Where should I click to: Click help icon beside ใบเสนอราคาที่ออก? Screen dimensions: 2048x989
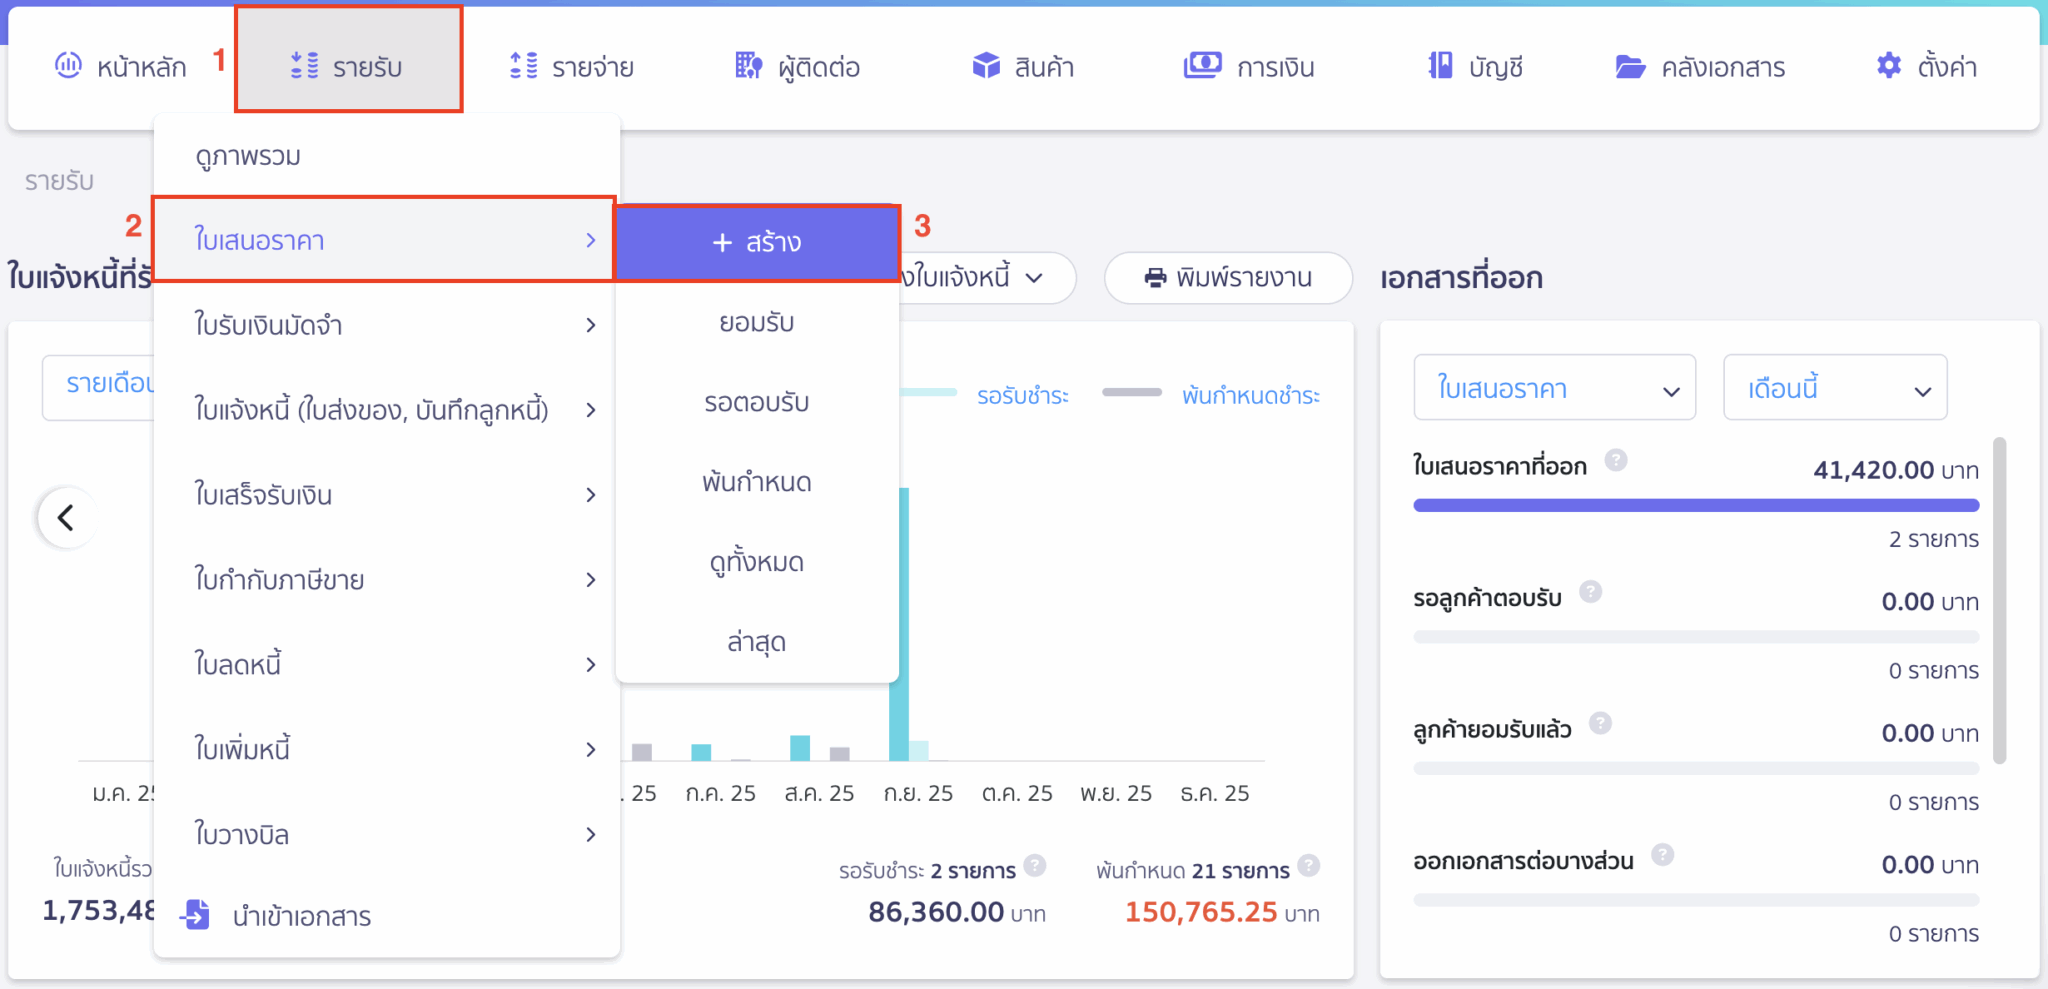tap(1616, 460)
